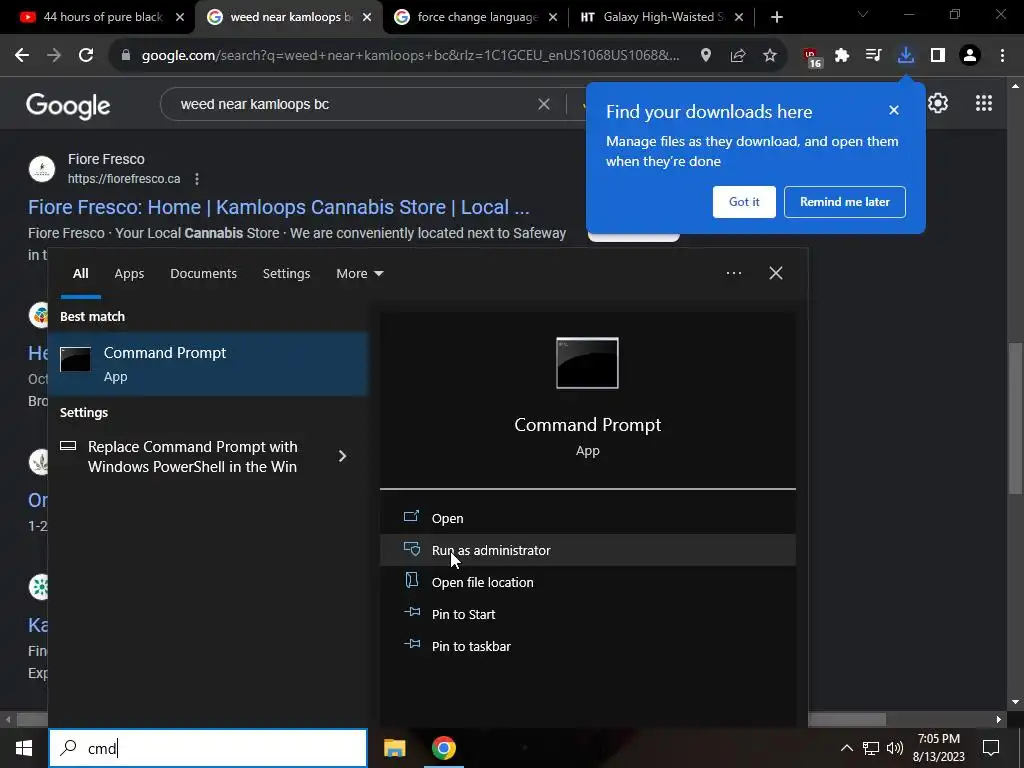
Task: Show hidden system tray icons
Action: (846, 748)
